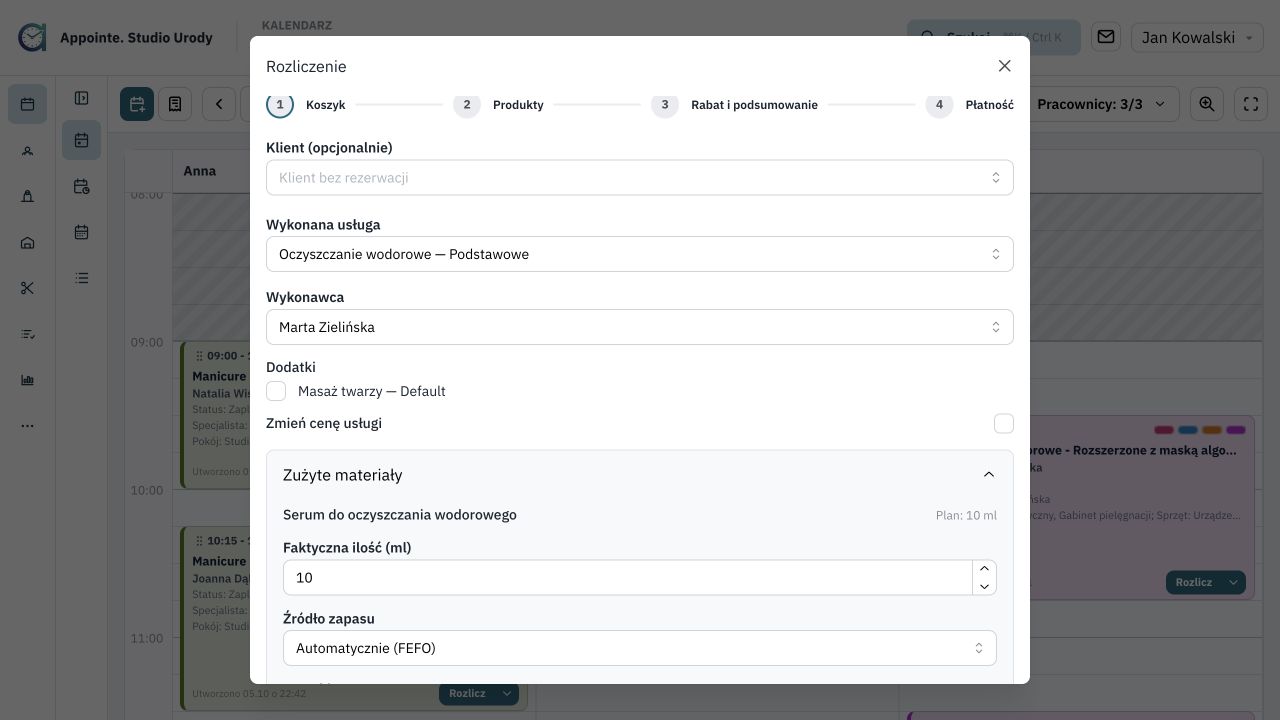
Task: Click the Faktyczna ilość (ml) input field
Action: (x=628, y=577)
